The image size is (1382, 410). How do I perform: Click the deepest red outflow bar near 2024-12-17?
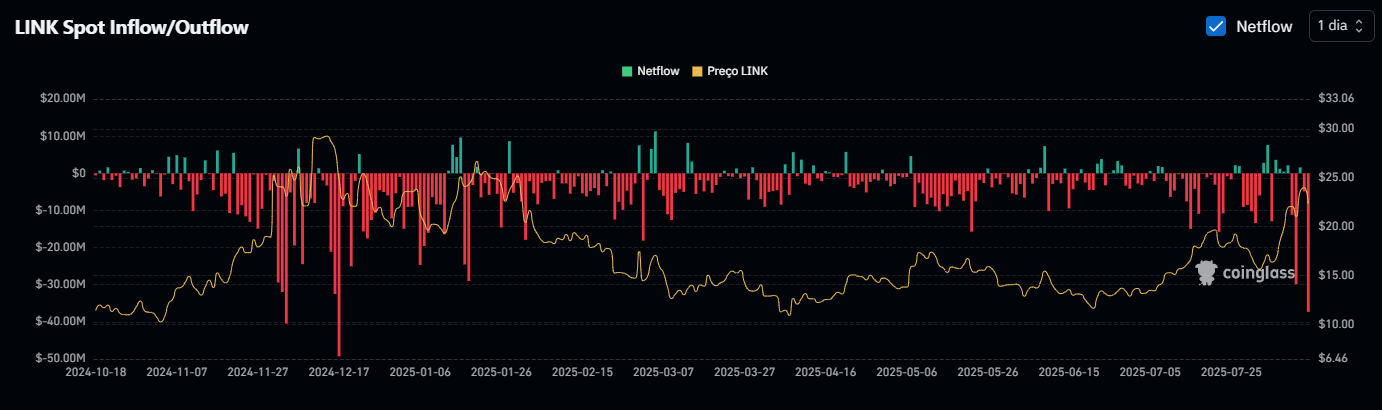(339, 264)
